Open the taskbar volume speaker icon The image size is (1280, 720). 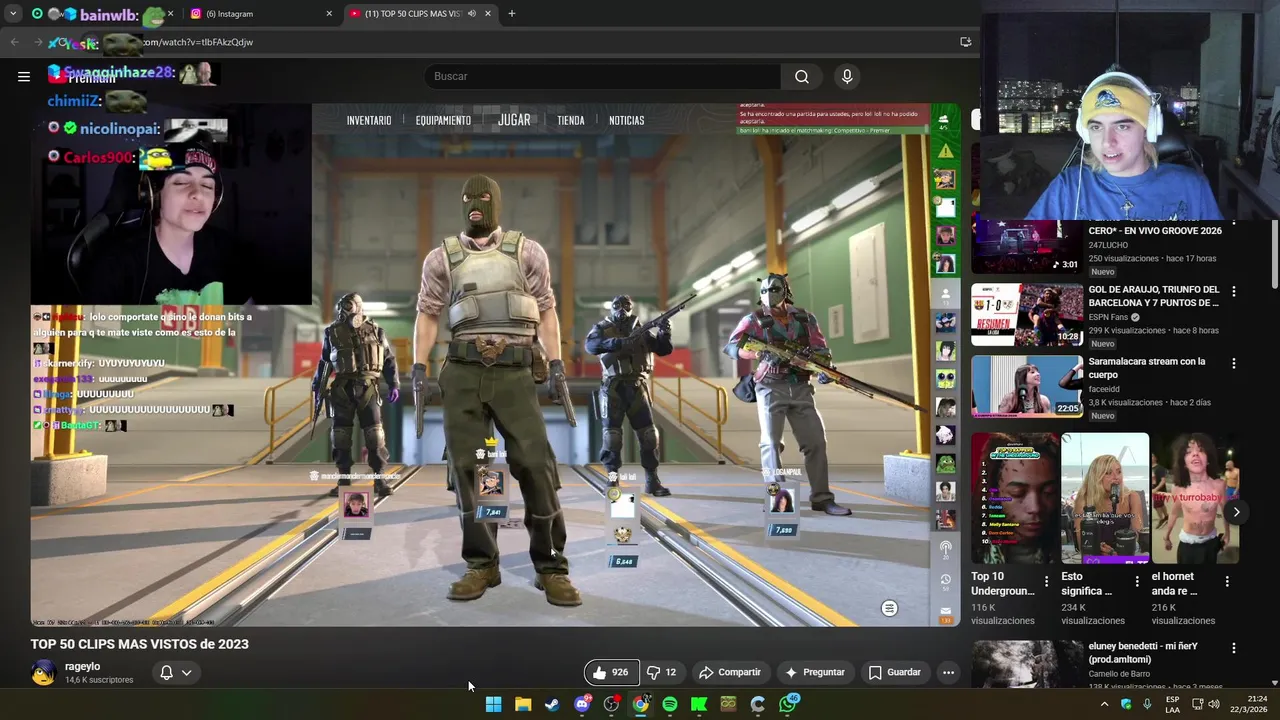click(1213, 704)
